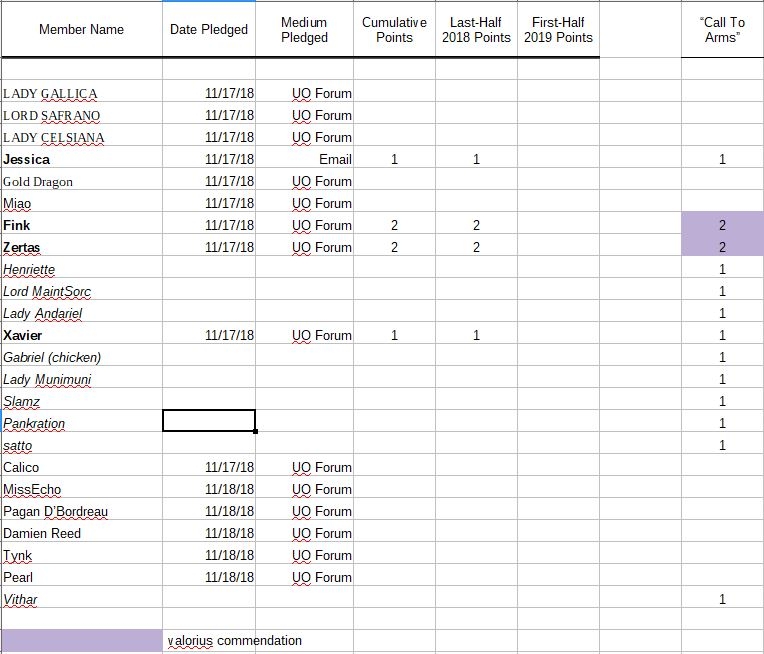Click the Miao name cell

[81, 201]
